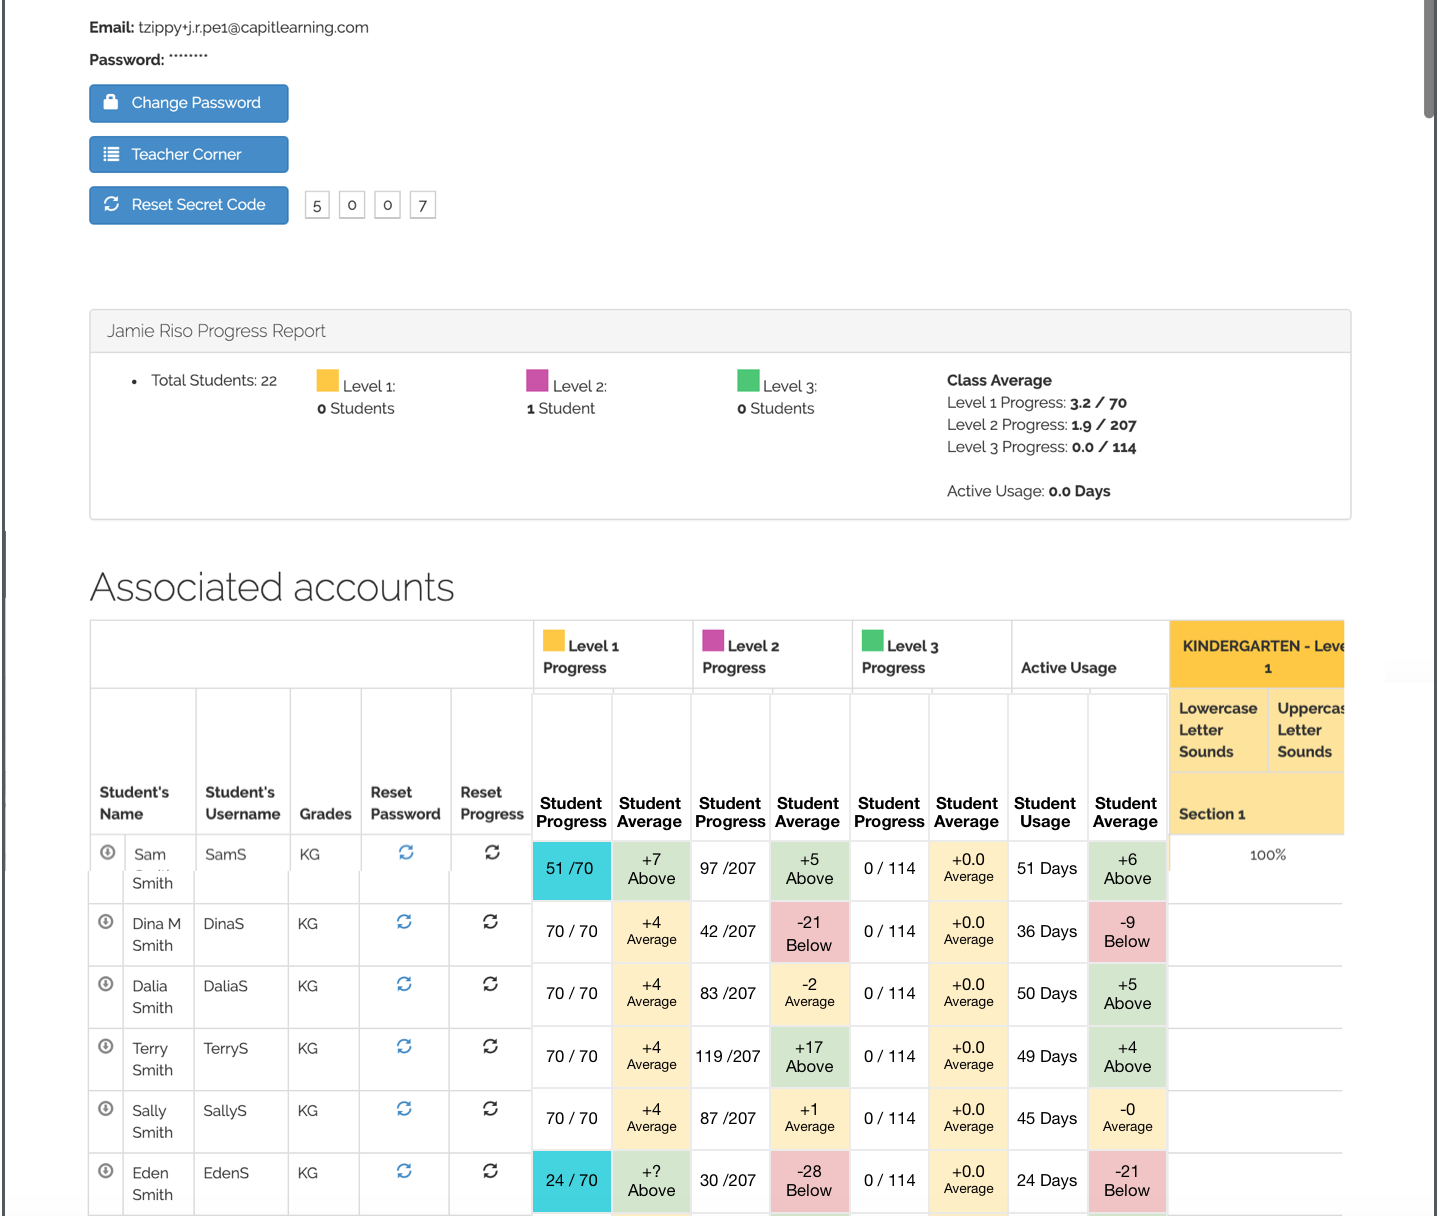1440x1216 pixels.
Task: Click Eden Smith's 24/70 progress cell
Action: coord(571,1181)
